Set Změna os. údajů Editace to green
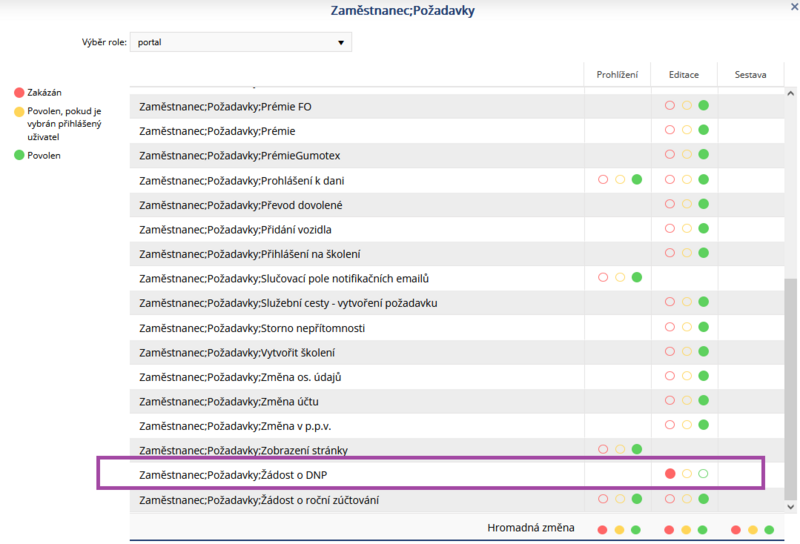800x544 pixels. pyautogui.click(x=704, y=376)
